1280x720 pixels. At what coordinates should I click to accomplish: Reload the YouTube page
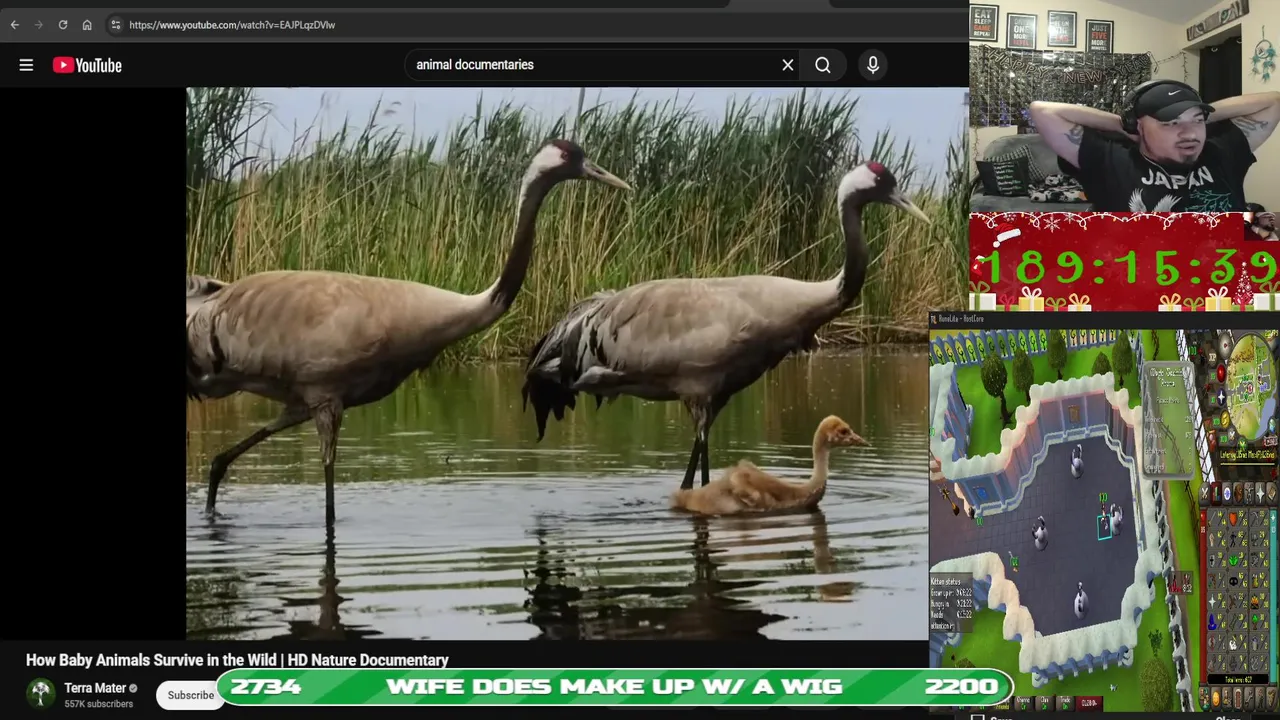pyautogui.click(x=62, y=24)
